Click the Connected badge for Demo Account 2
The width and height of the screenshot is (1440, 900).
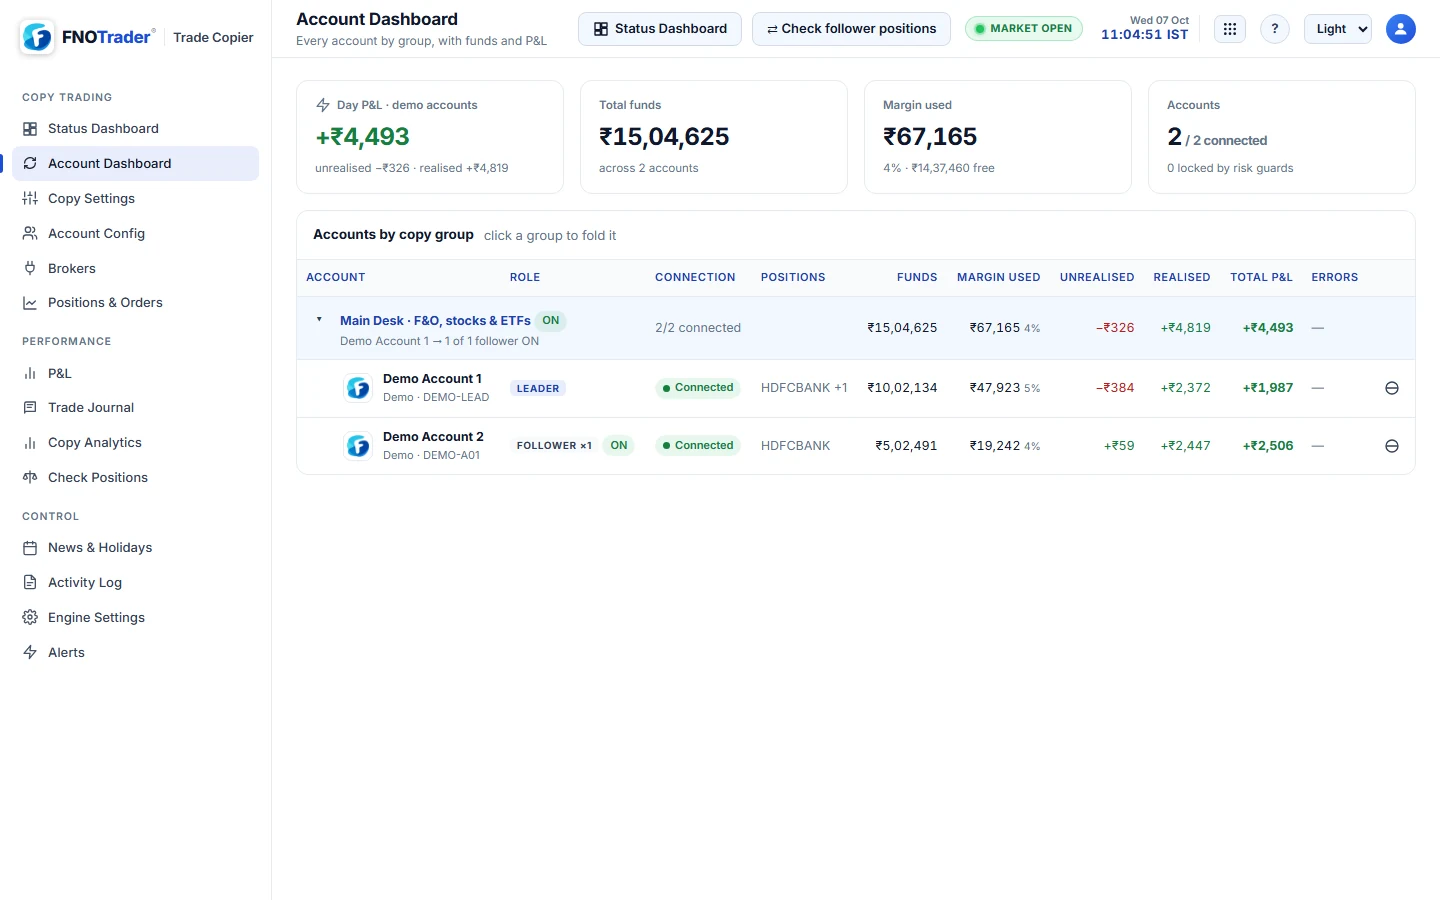pyautogui.click(x=698, y=446)
